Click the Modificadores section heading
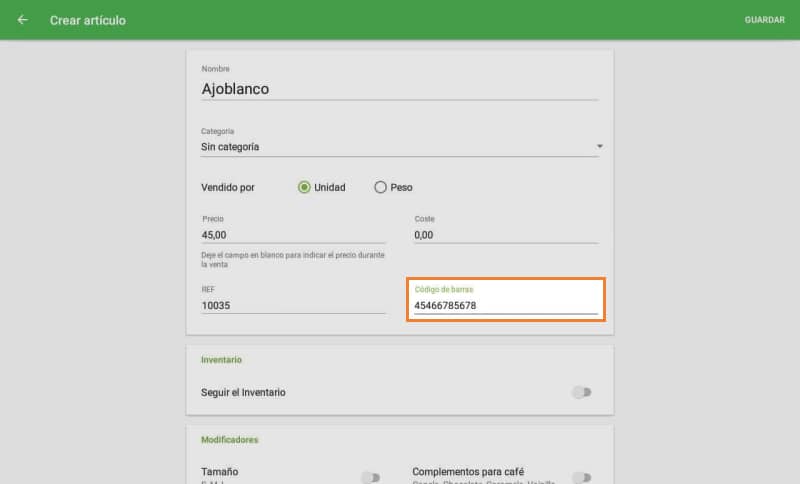Image resolution: width=800 pixels, height=484 pixels. coord(229,439)
